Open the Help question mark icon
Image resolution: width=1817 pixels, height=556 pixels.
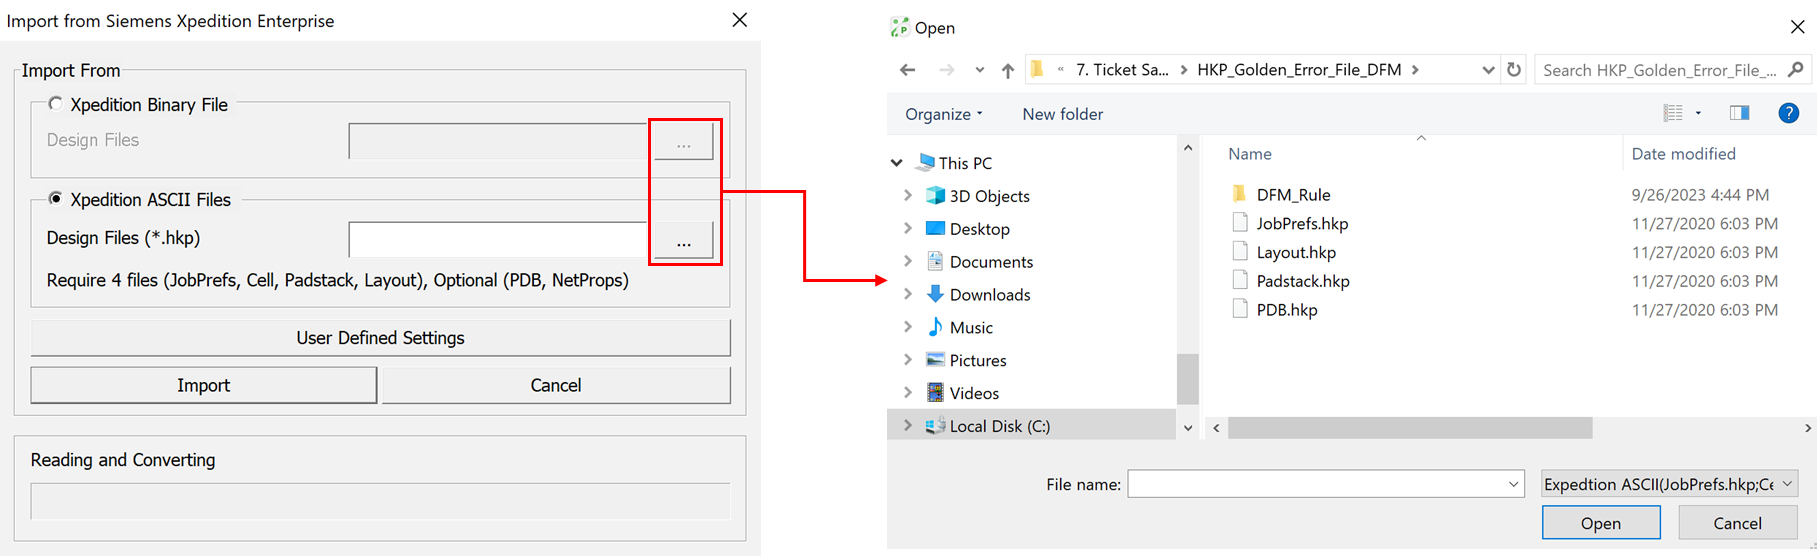pos(1788,113)
